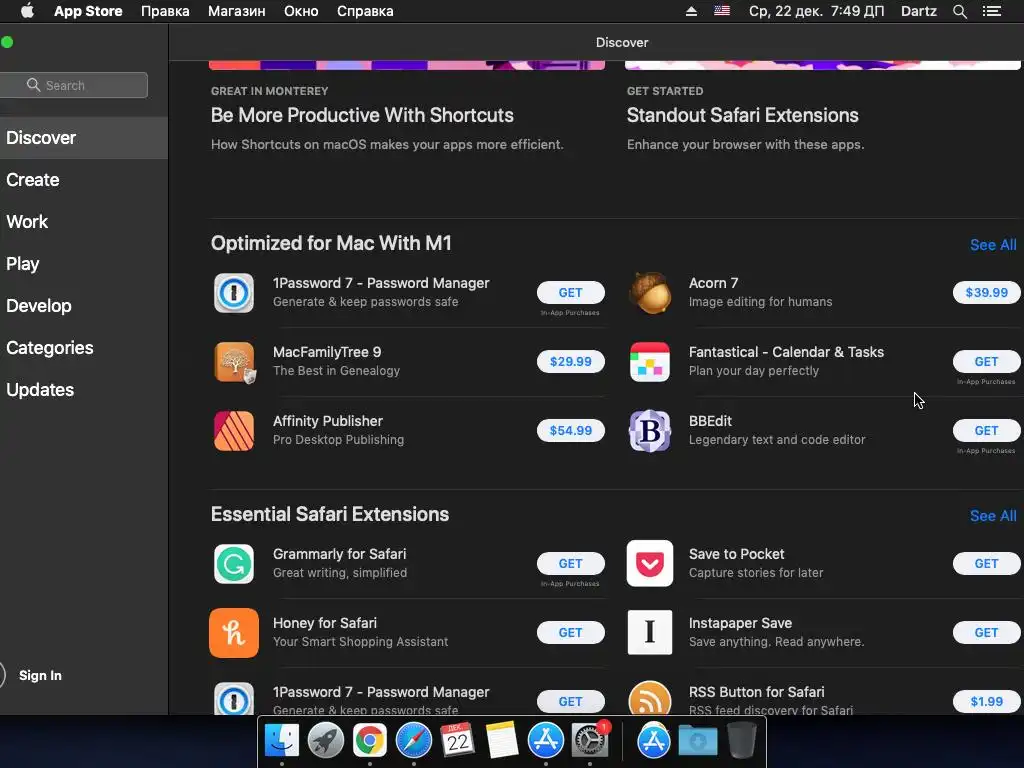Click the App Store search field
The image size is (1024, 768).
(74, 85)
